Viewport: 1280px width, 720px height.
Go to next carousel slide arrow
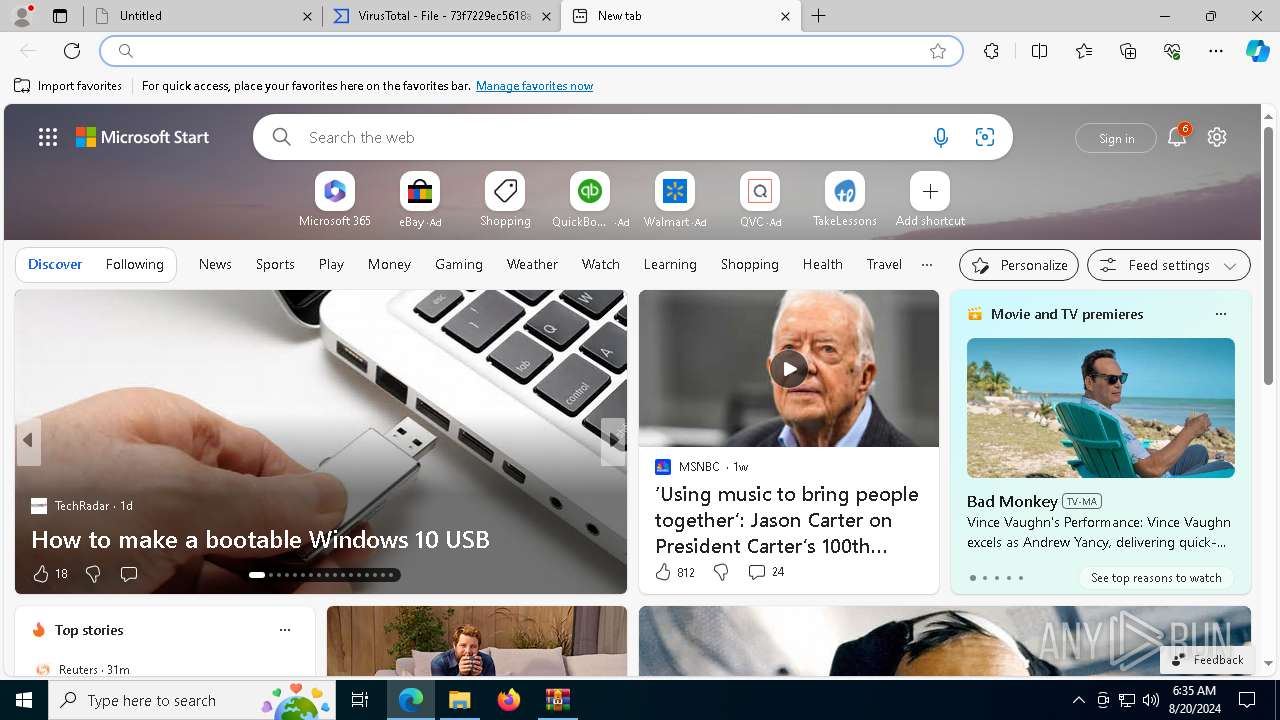[x=613, y=440]
